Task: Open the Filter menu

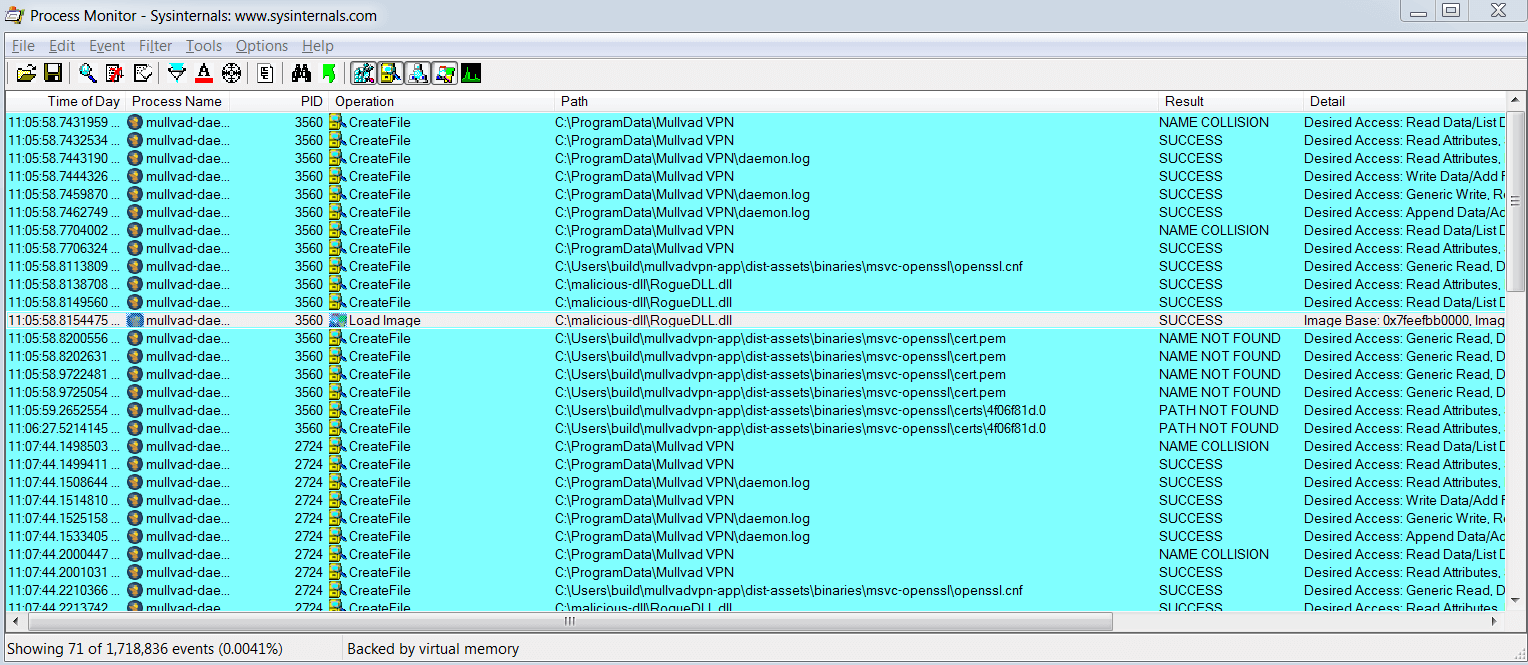Action: coord(156,46)
